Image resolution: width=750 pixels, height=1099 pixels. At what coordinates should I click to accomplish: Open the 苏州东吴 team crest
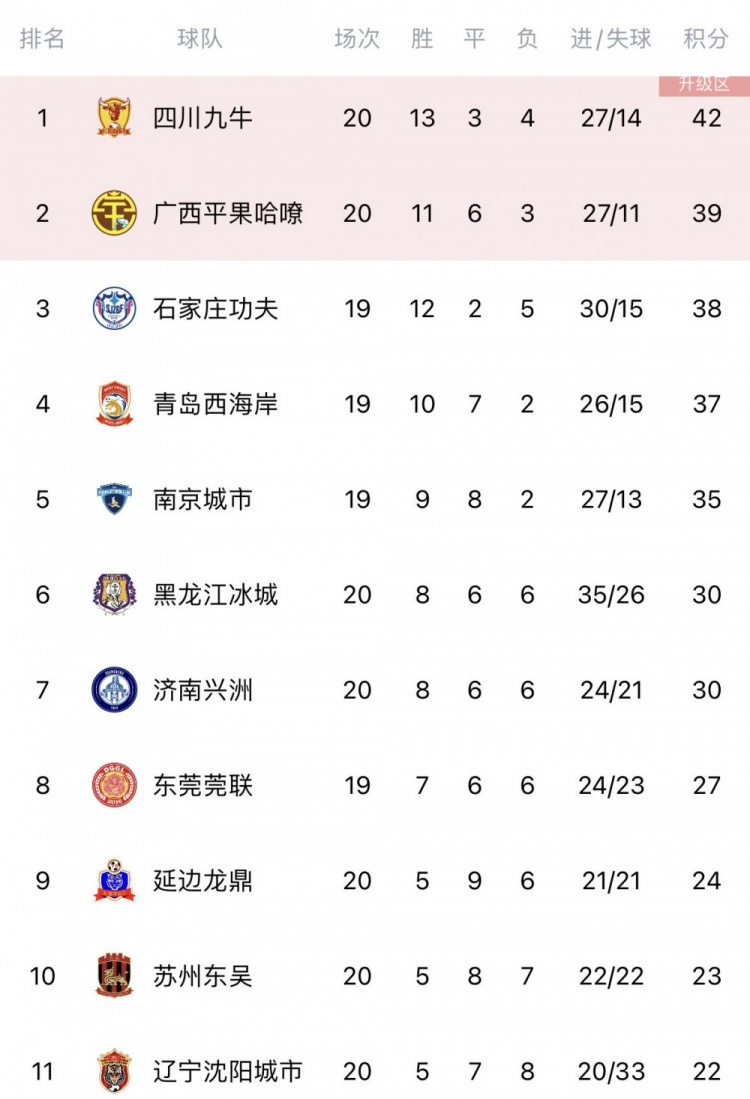[114, 976]
